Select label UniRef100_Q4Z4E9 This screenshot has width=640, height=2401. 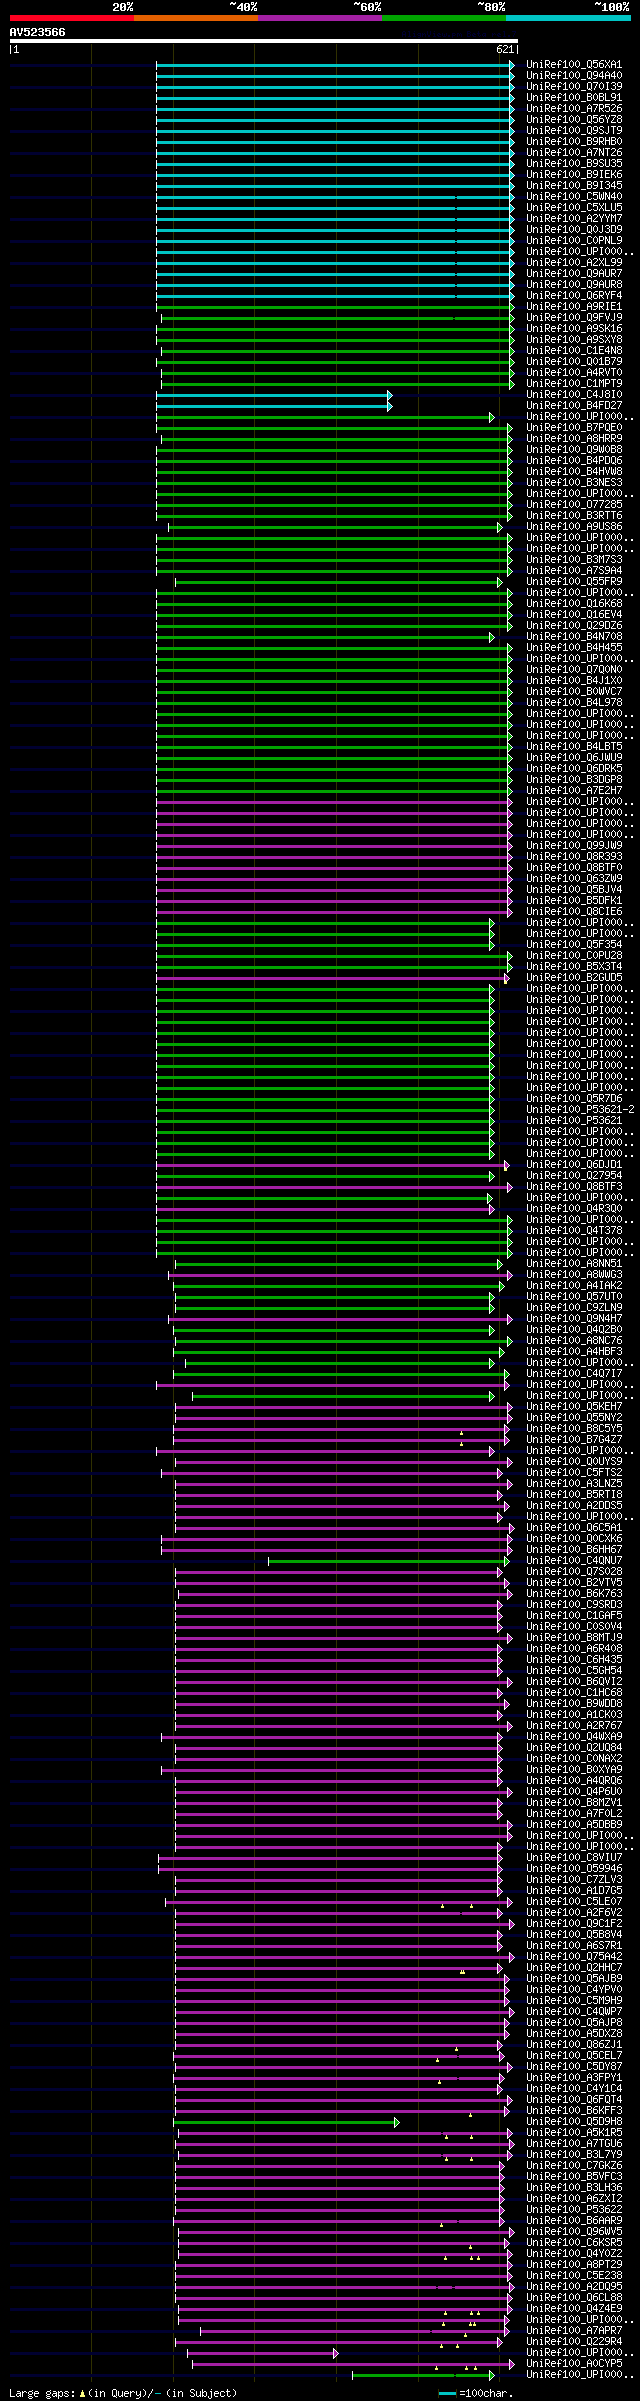coord(574,2308)
